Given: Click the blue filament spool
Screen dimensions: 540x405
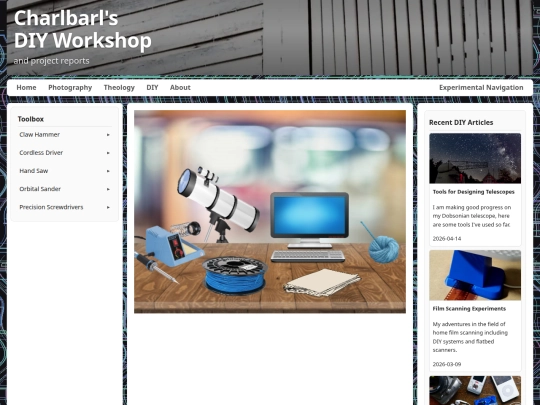Looking at the screenshot, I should click(235, 275).
